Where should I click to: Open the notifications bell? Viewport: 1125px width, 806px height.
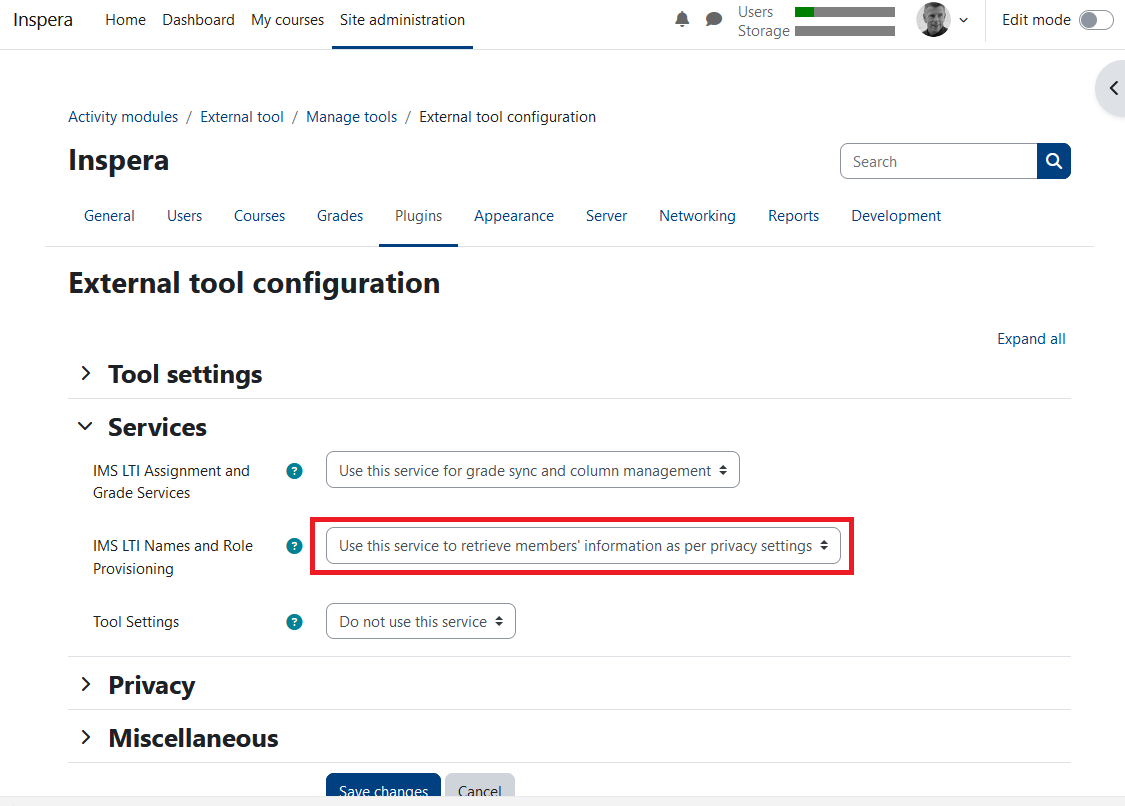[682, 18]
